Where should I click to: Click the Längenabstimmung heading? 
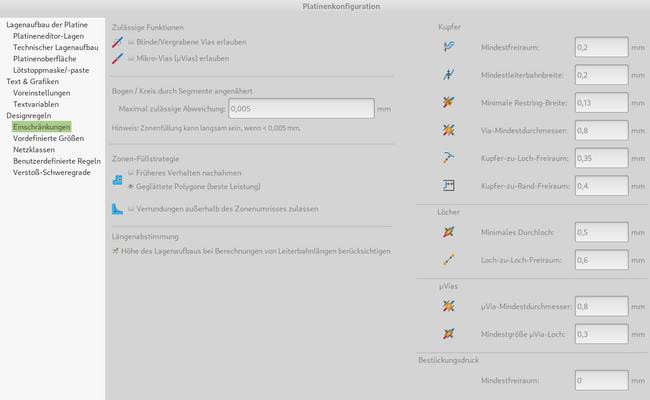coord(145,237)
